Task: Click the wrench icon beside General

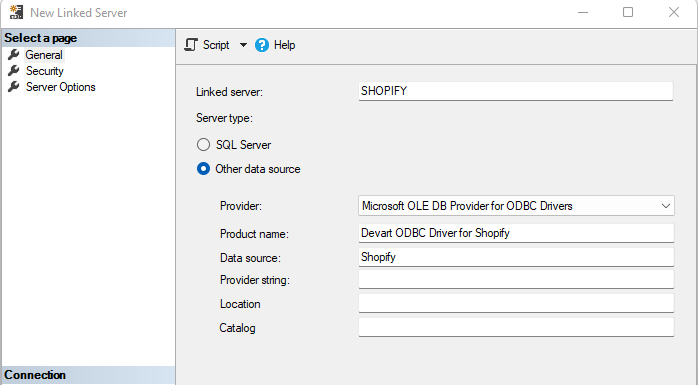Action: 14,55
